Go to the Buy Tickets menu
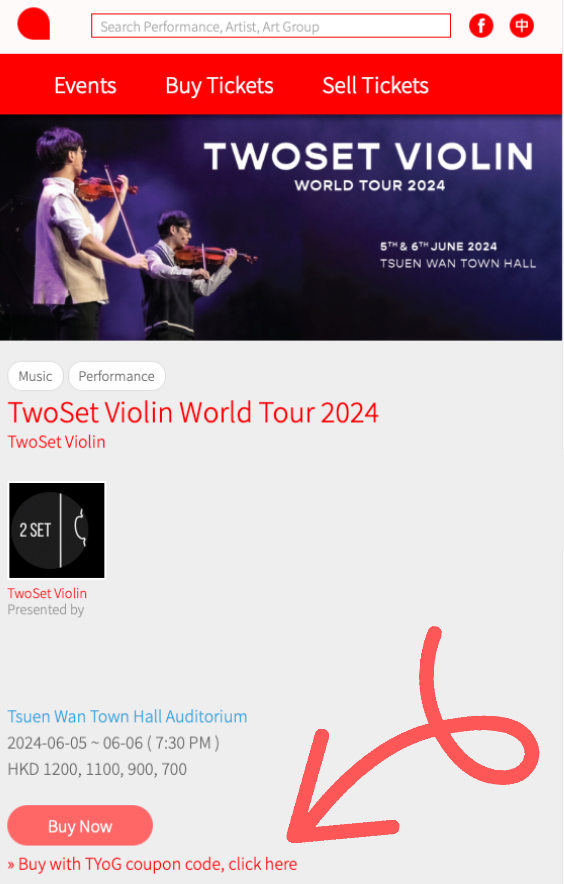 click(219, 86)
